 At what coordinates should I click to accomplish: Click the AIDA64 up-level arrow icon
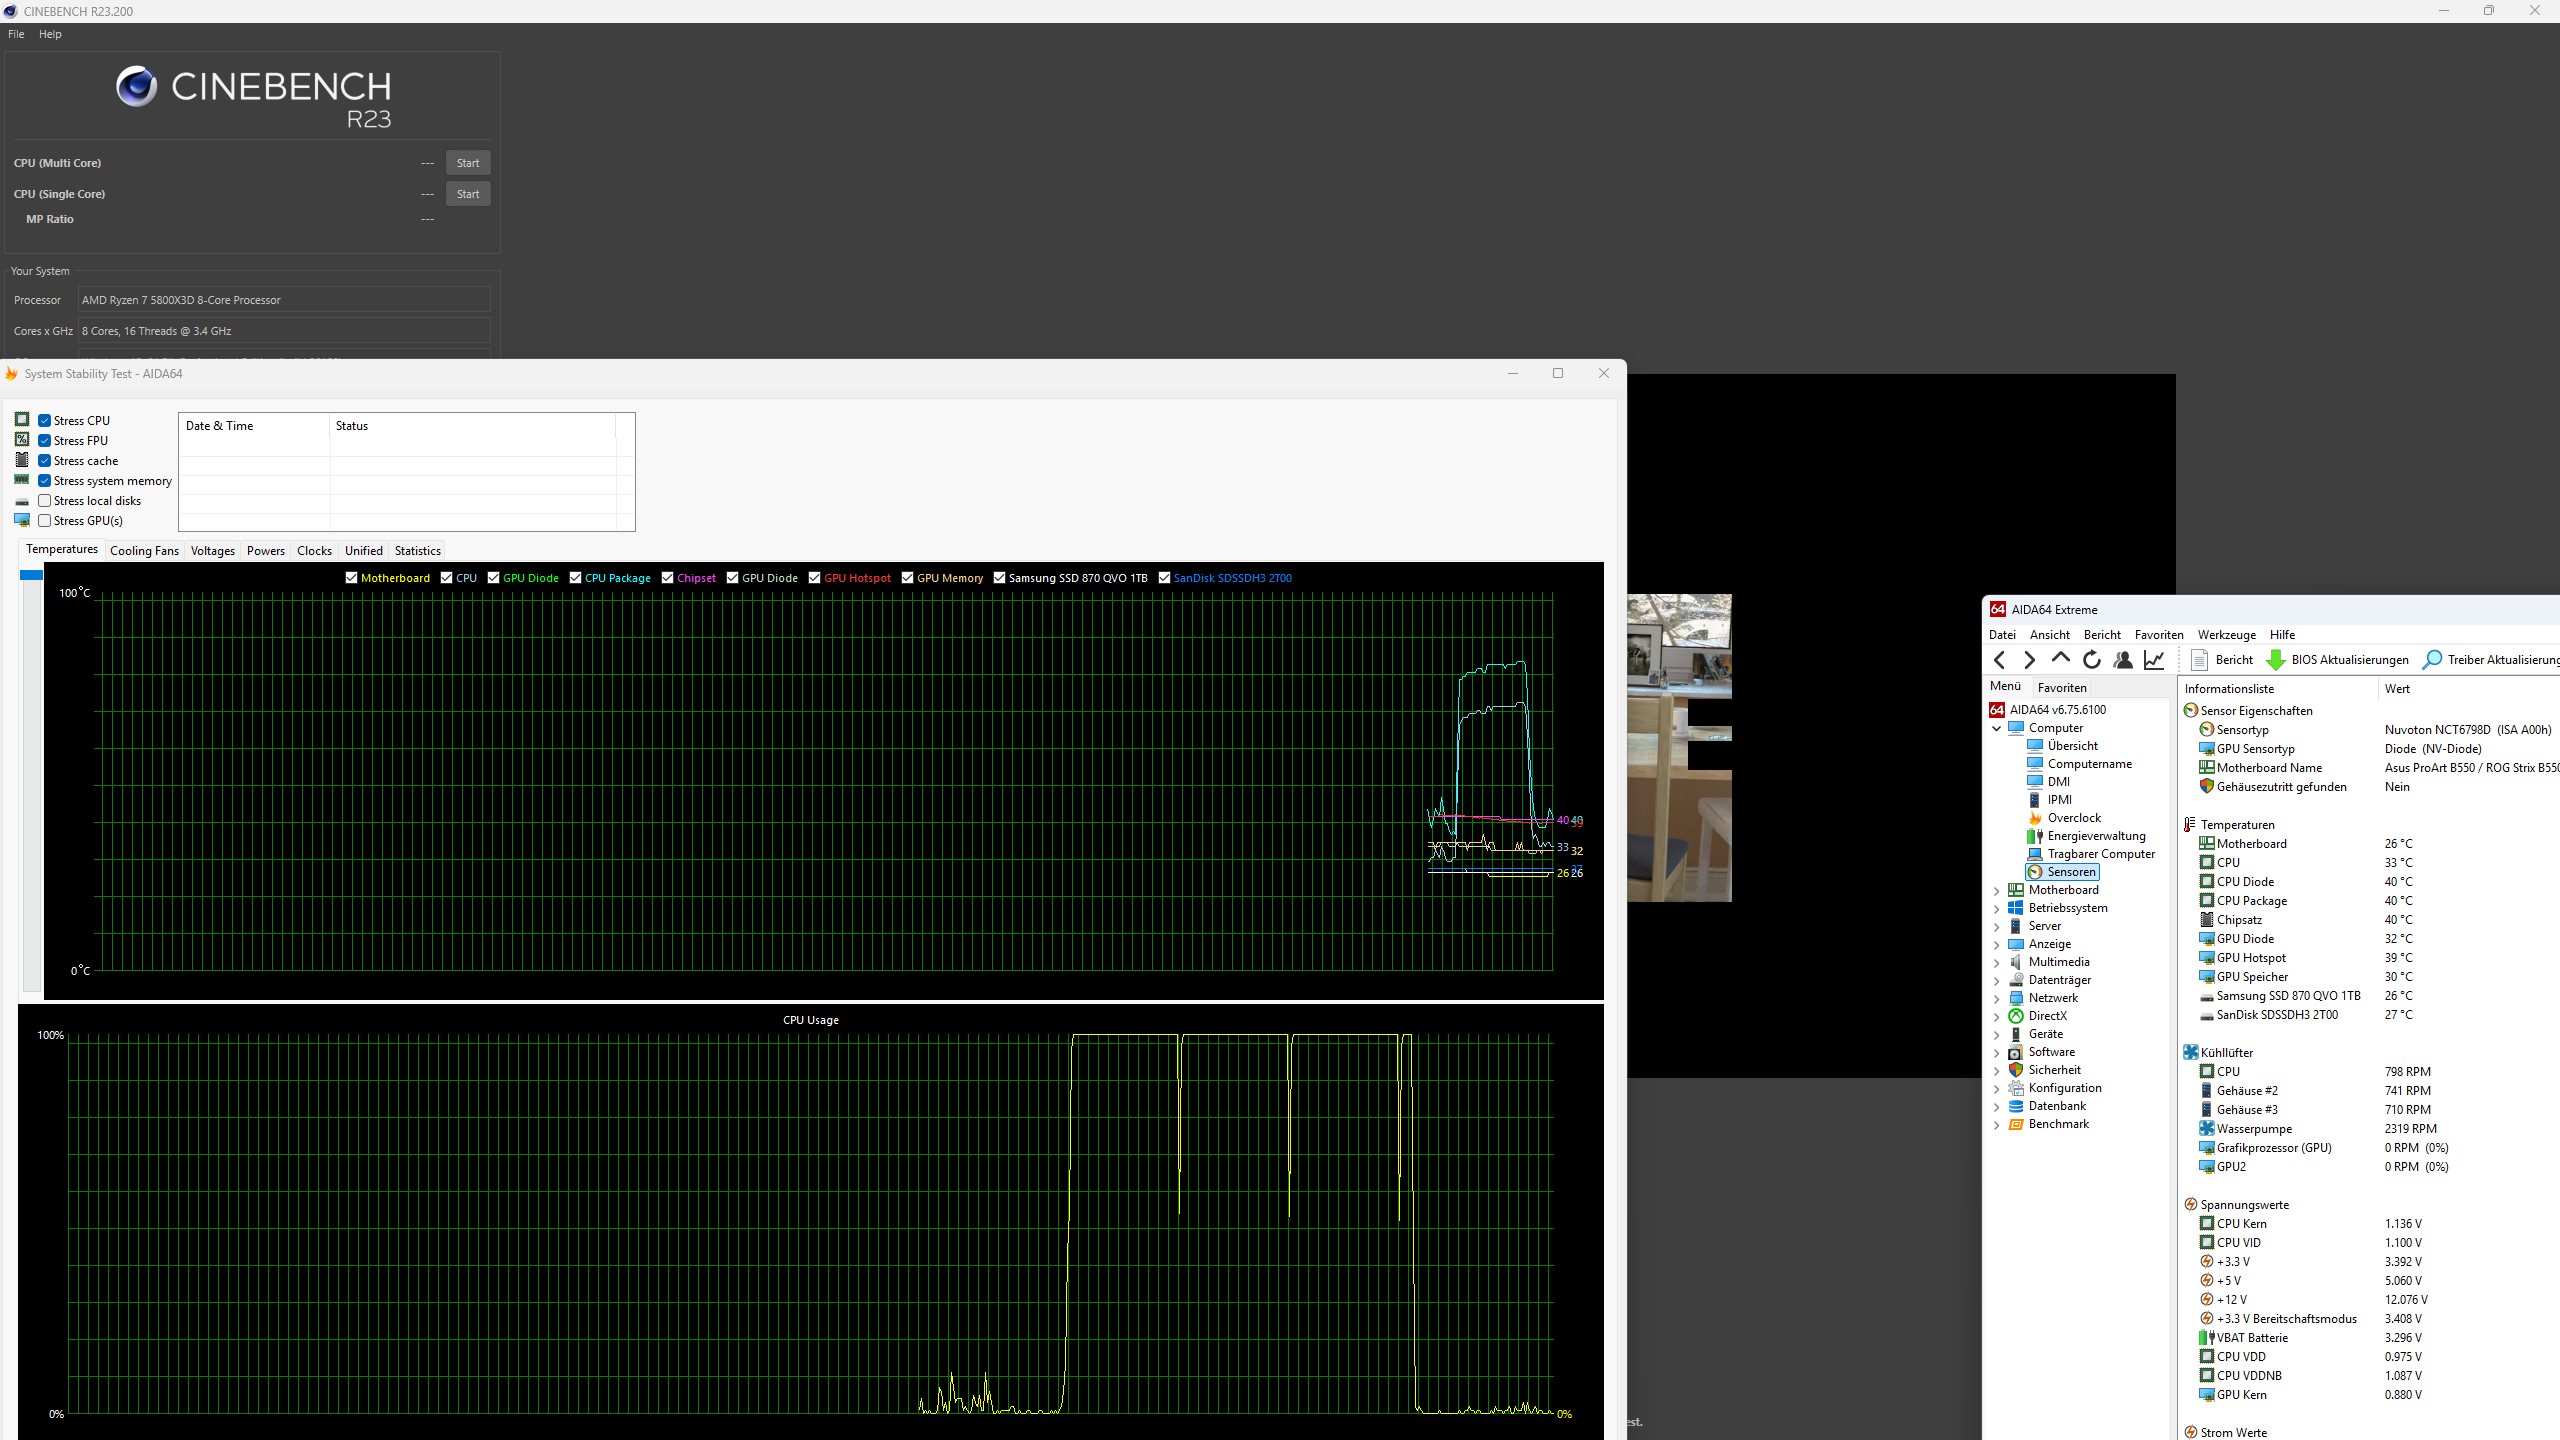click(2060, 659)
